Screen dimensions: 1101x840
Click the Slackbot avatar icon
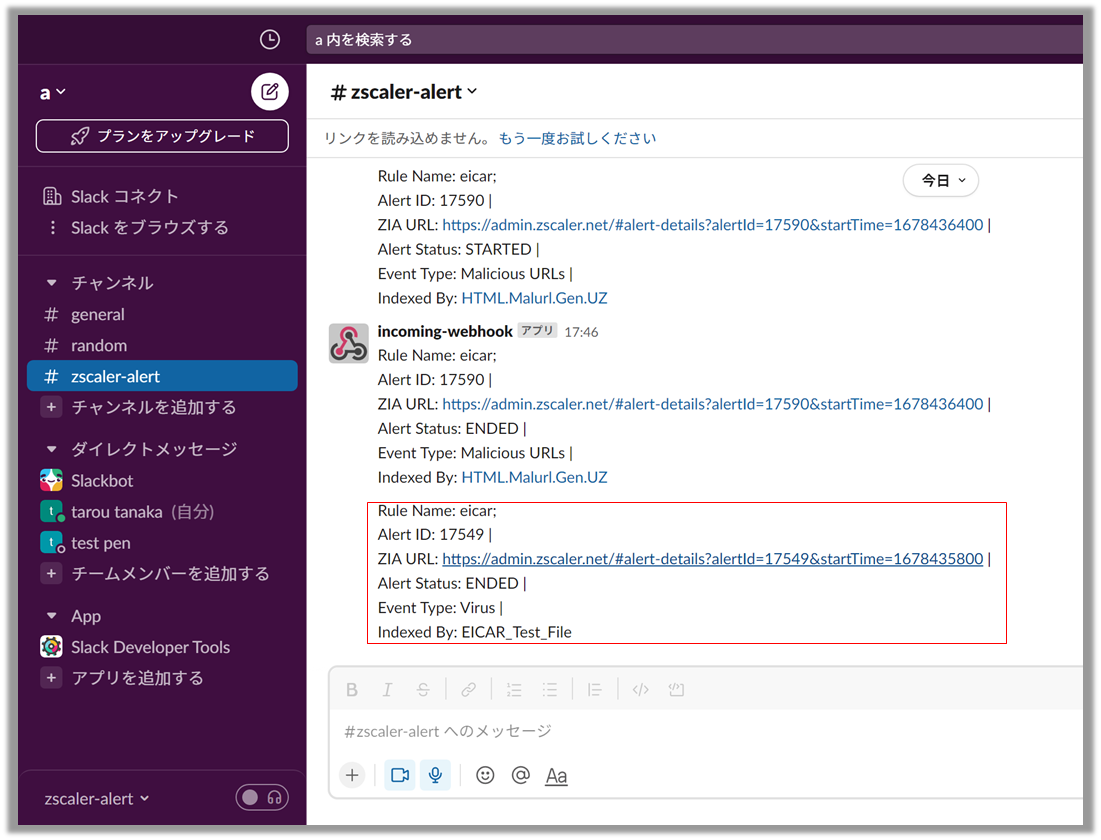[51, 480]
